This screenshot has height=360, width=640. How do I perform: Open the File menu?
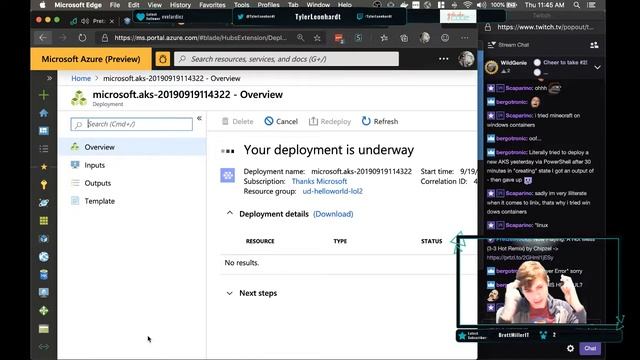(x=115, y=5)
